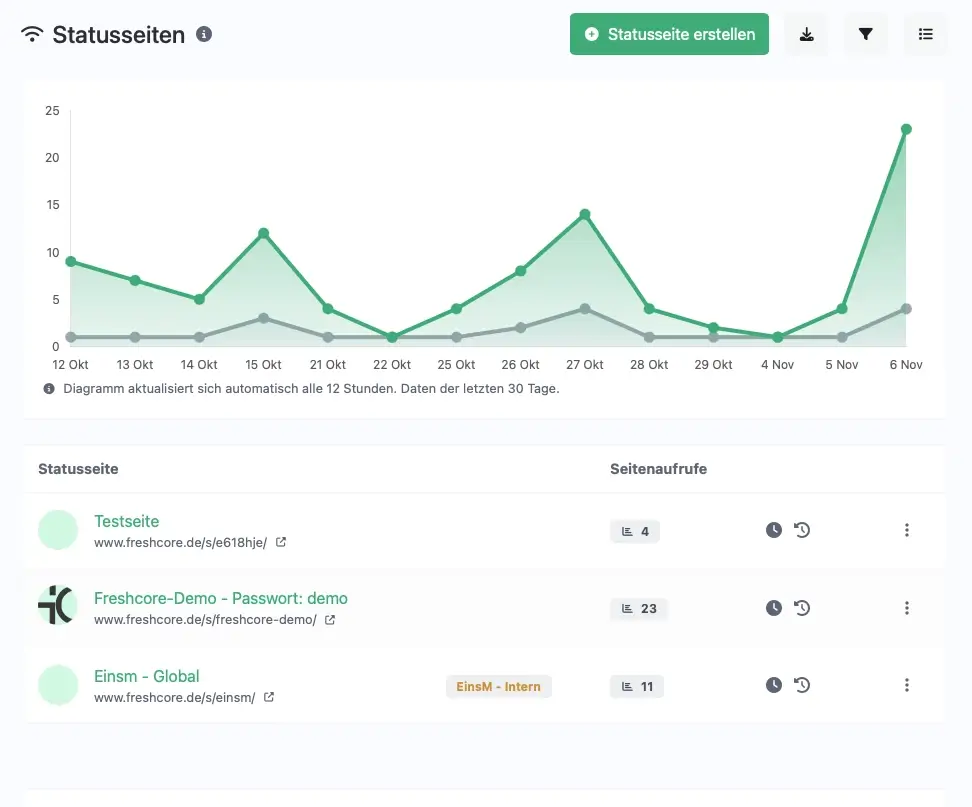972x807 pixels.
Task: Click external link icon for freshcore-demo URL
Action: (x=330, y=620)
